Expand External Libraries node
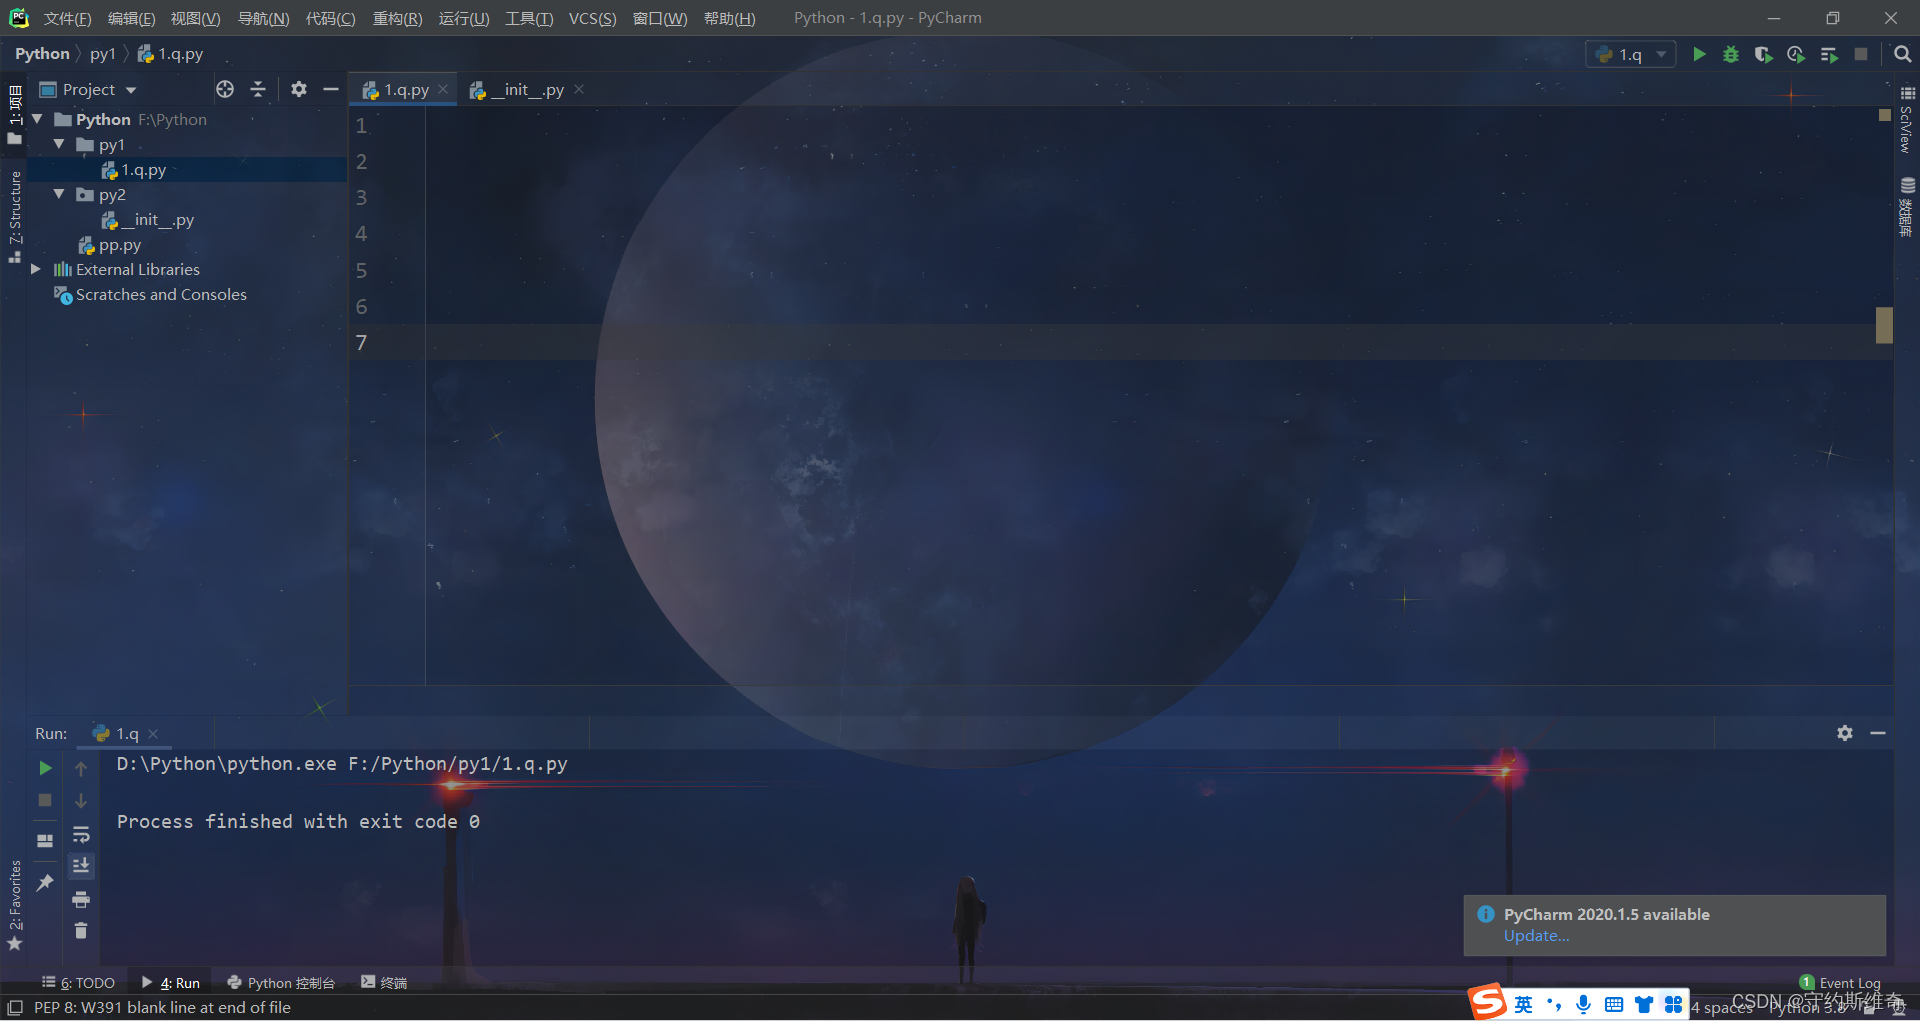1920x1021 pixels. 36,269
